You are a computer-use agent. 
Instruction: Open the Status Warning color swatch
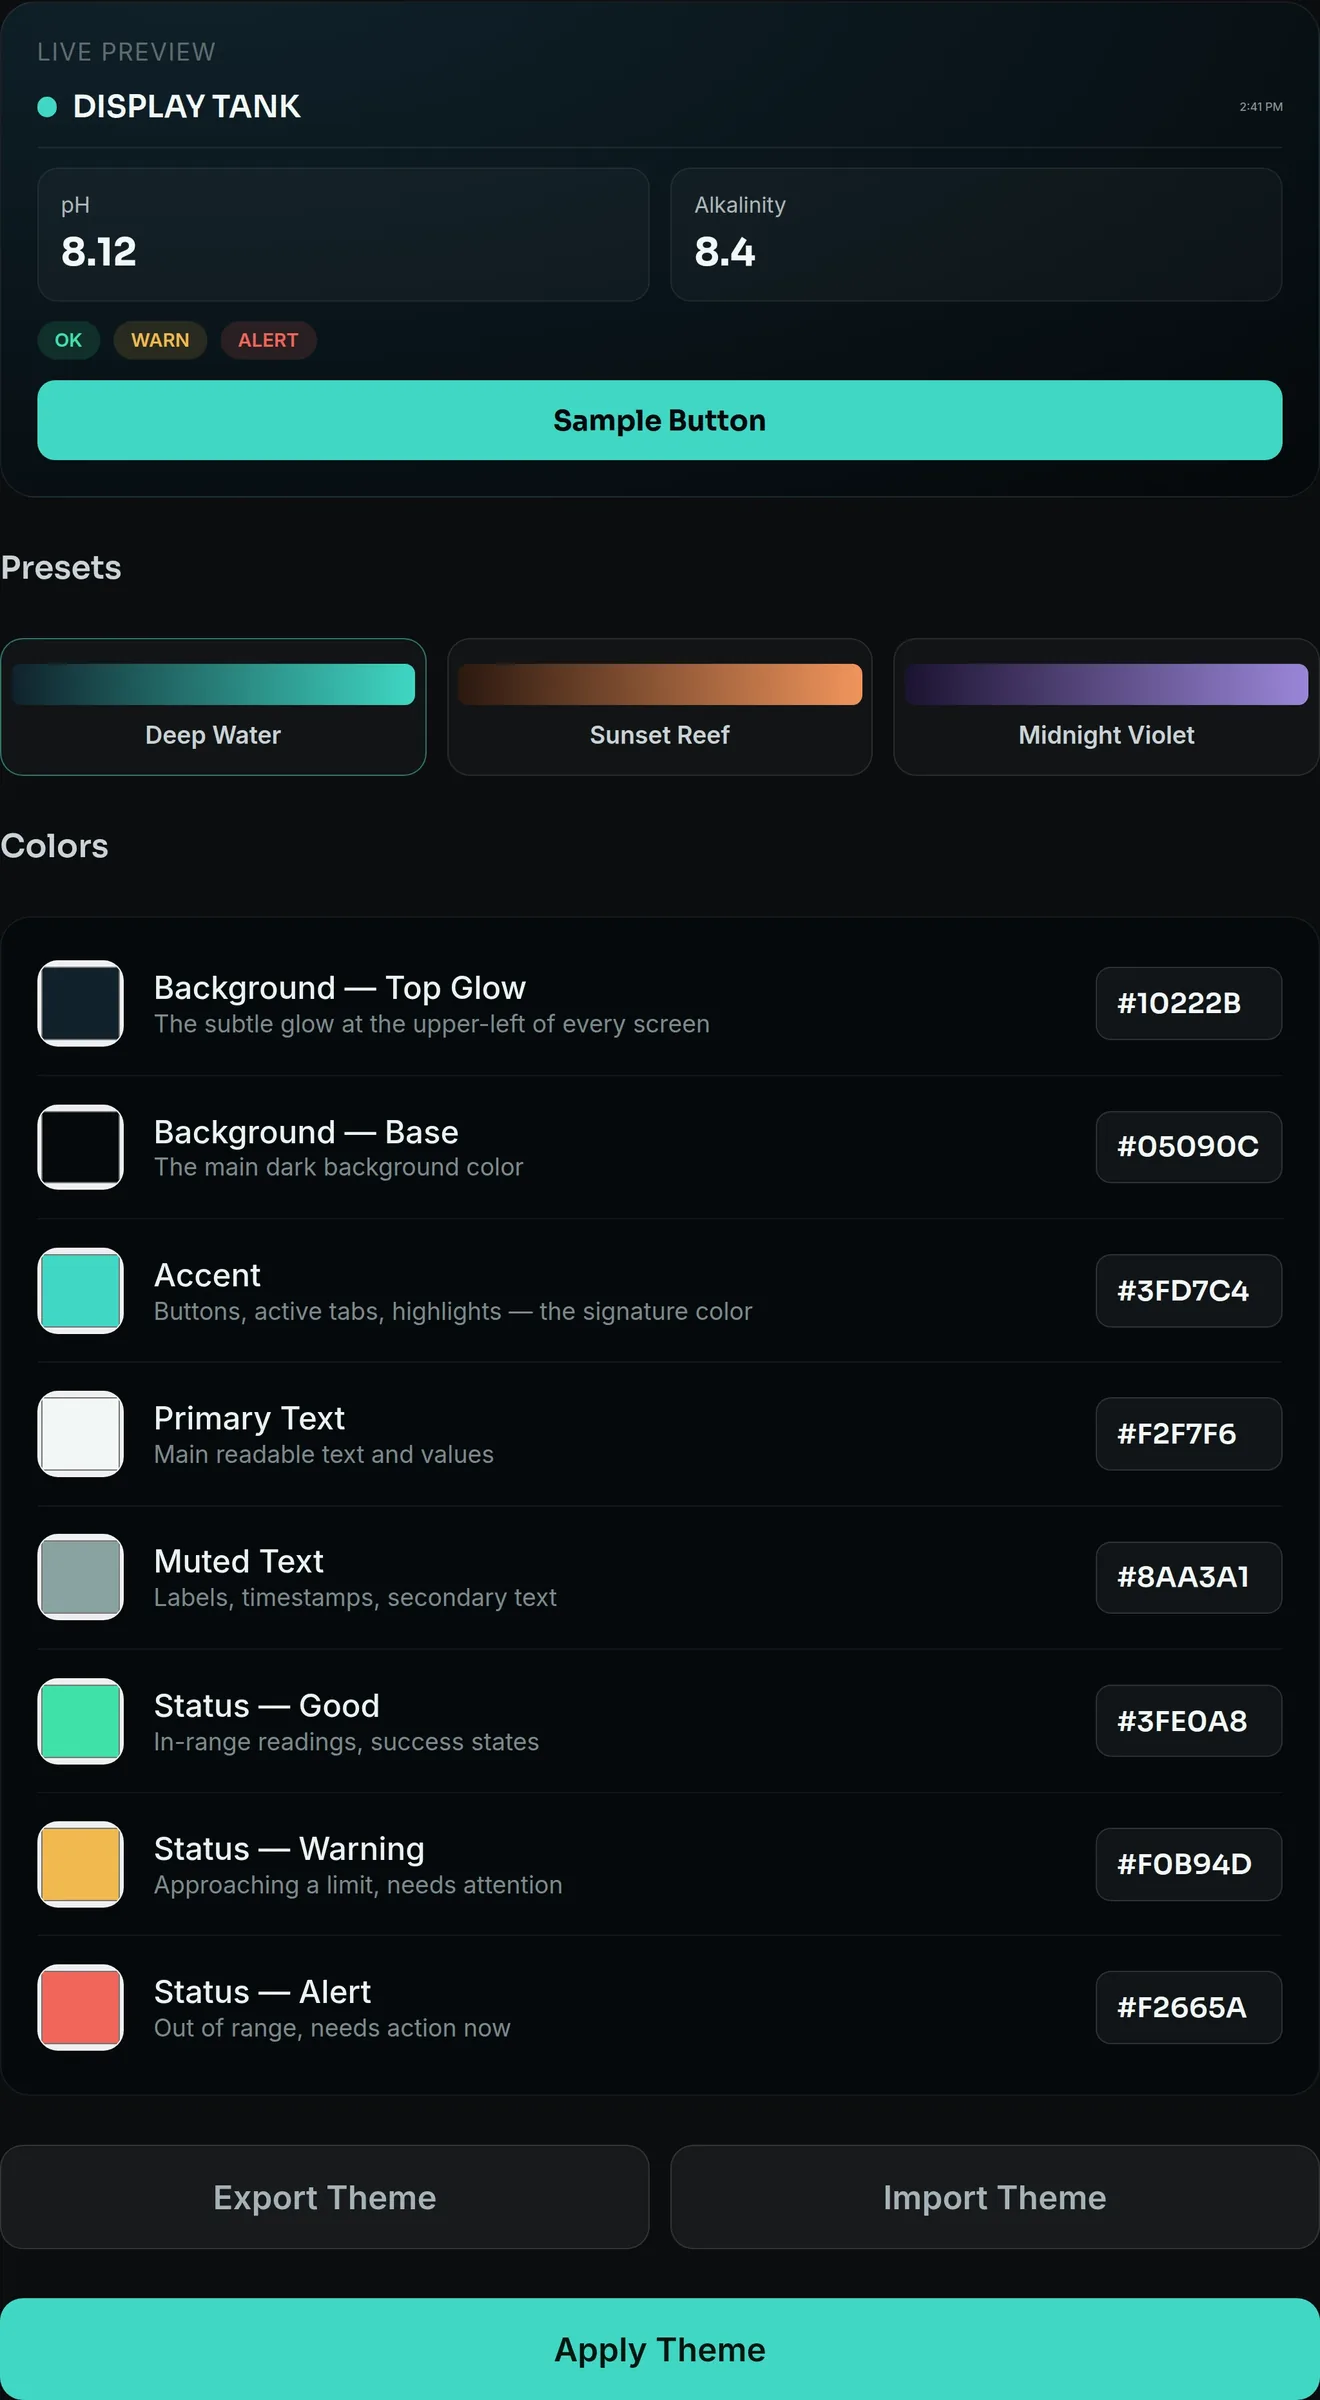80,1864
